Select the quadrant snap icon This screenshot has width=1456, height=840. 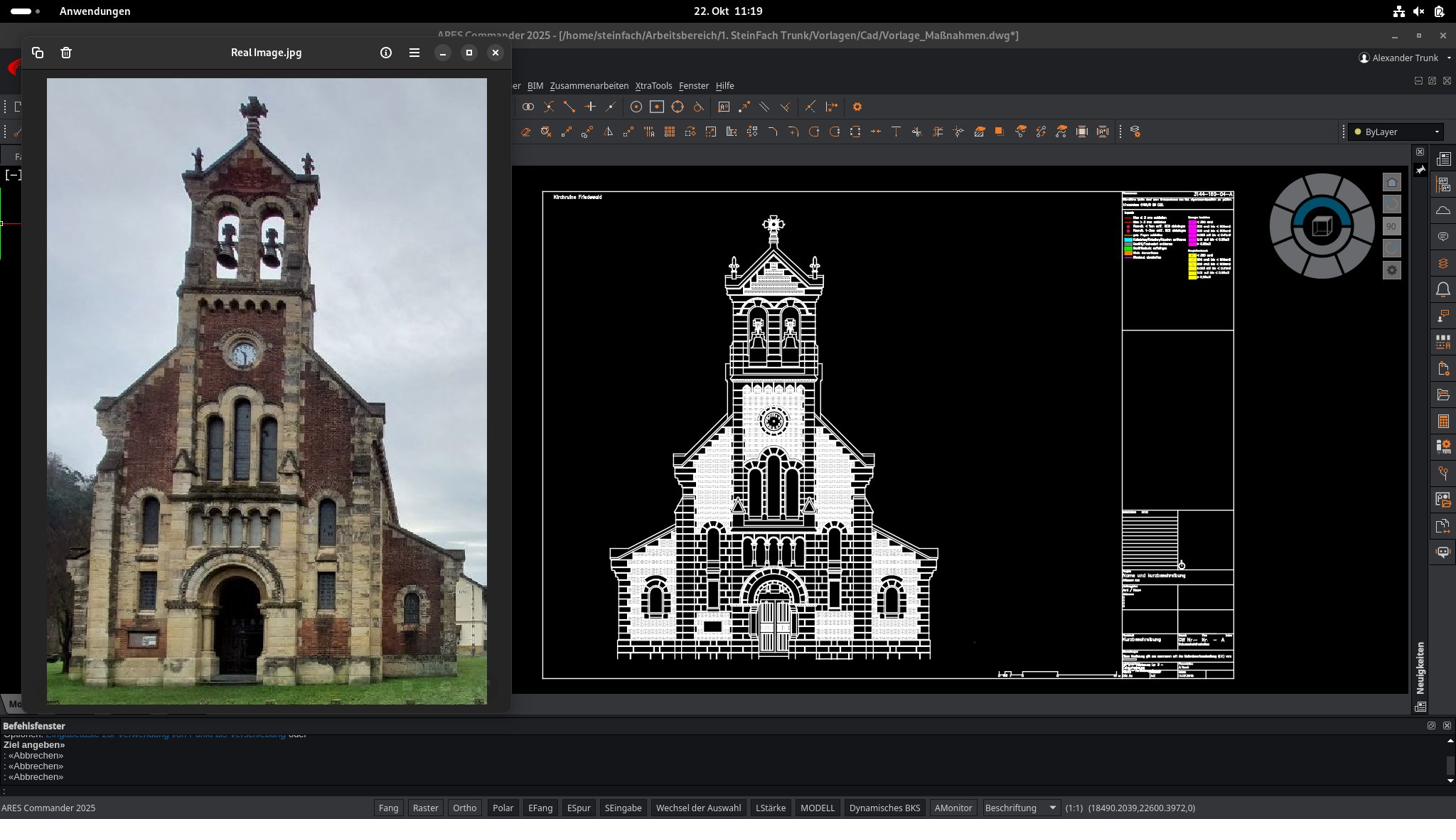point(678,107)
